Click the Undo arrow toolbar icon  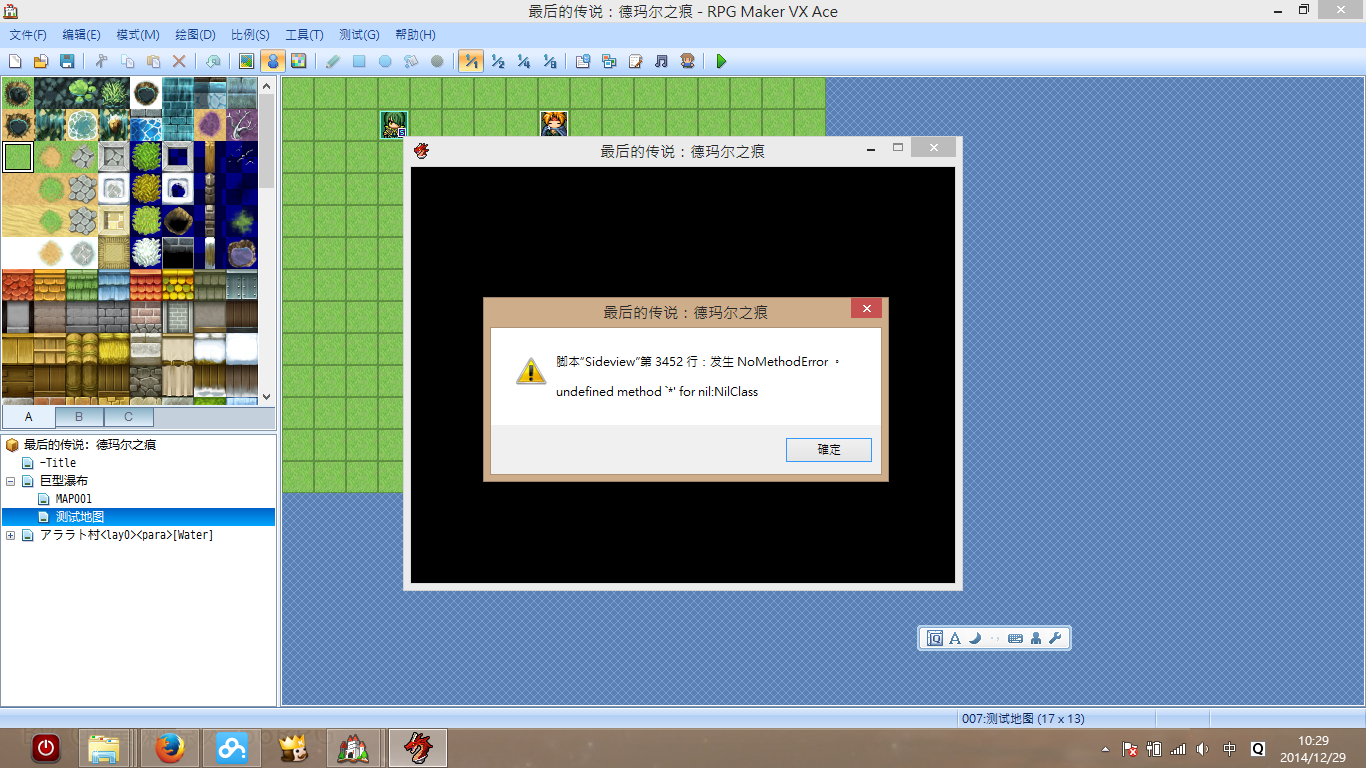pos(213,61)
